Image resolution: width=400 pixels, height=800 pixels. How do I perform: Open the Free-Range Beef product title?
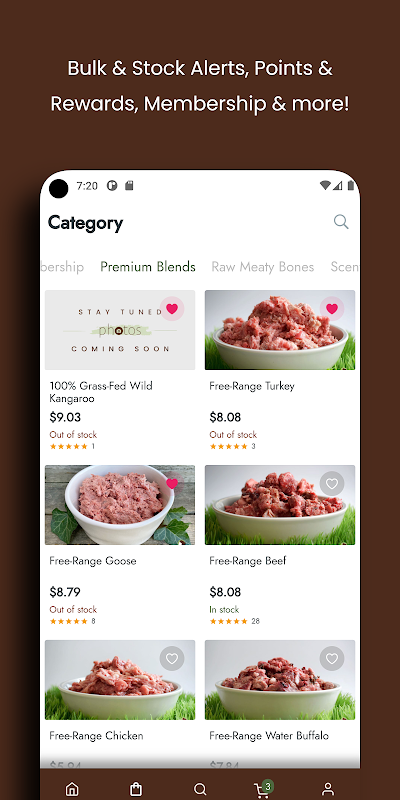point(248,561)
